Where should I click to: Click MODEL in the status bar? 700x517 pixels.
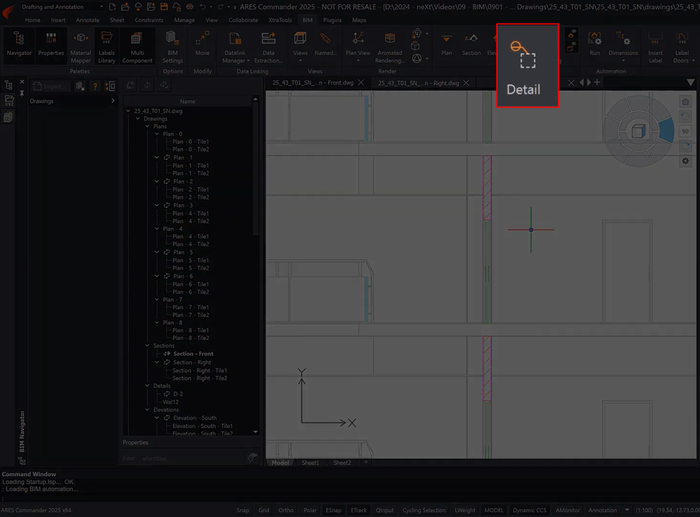point(494,510)
